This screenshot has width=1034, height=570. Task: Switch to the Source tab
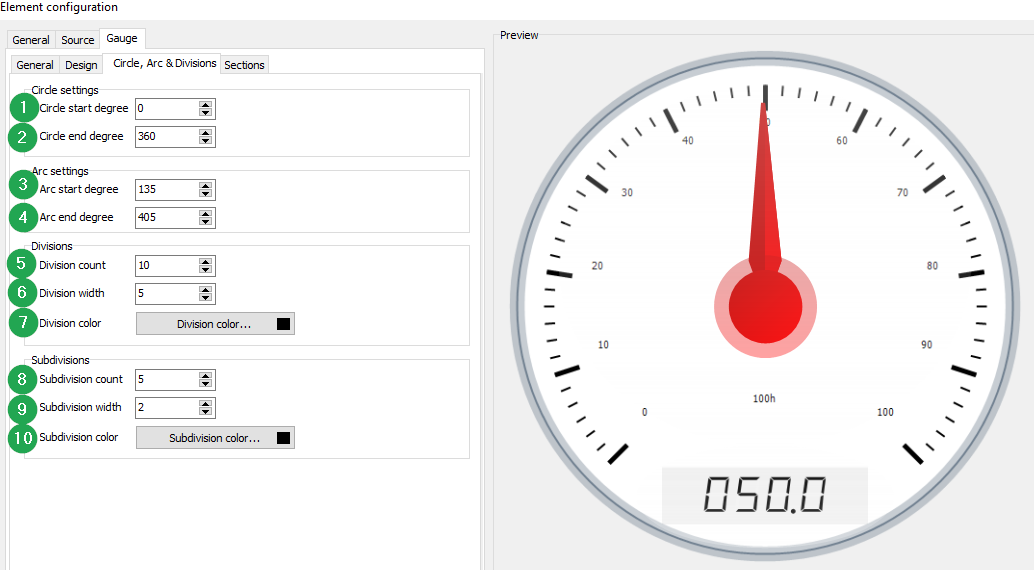(x=77, y=40)
